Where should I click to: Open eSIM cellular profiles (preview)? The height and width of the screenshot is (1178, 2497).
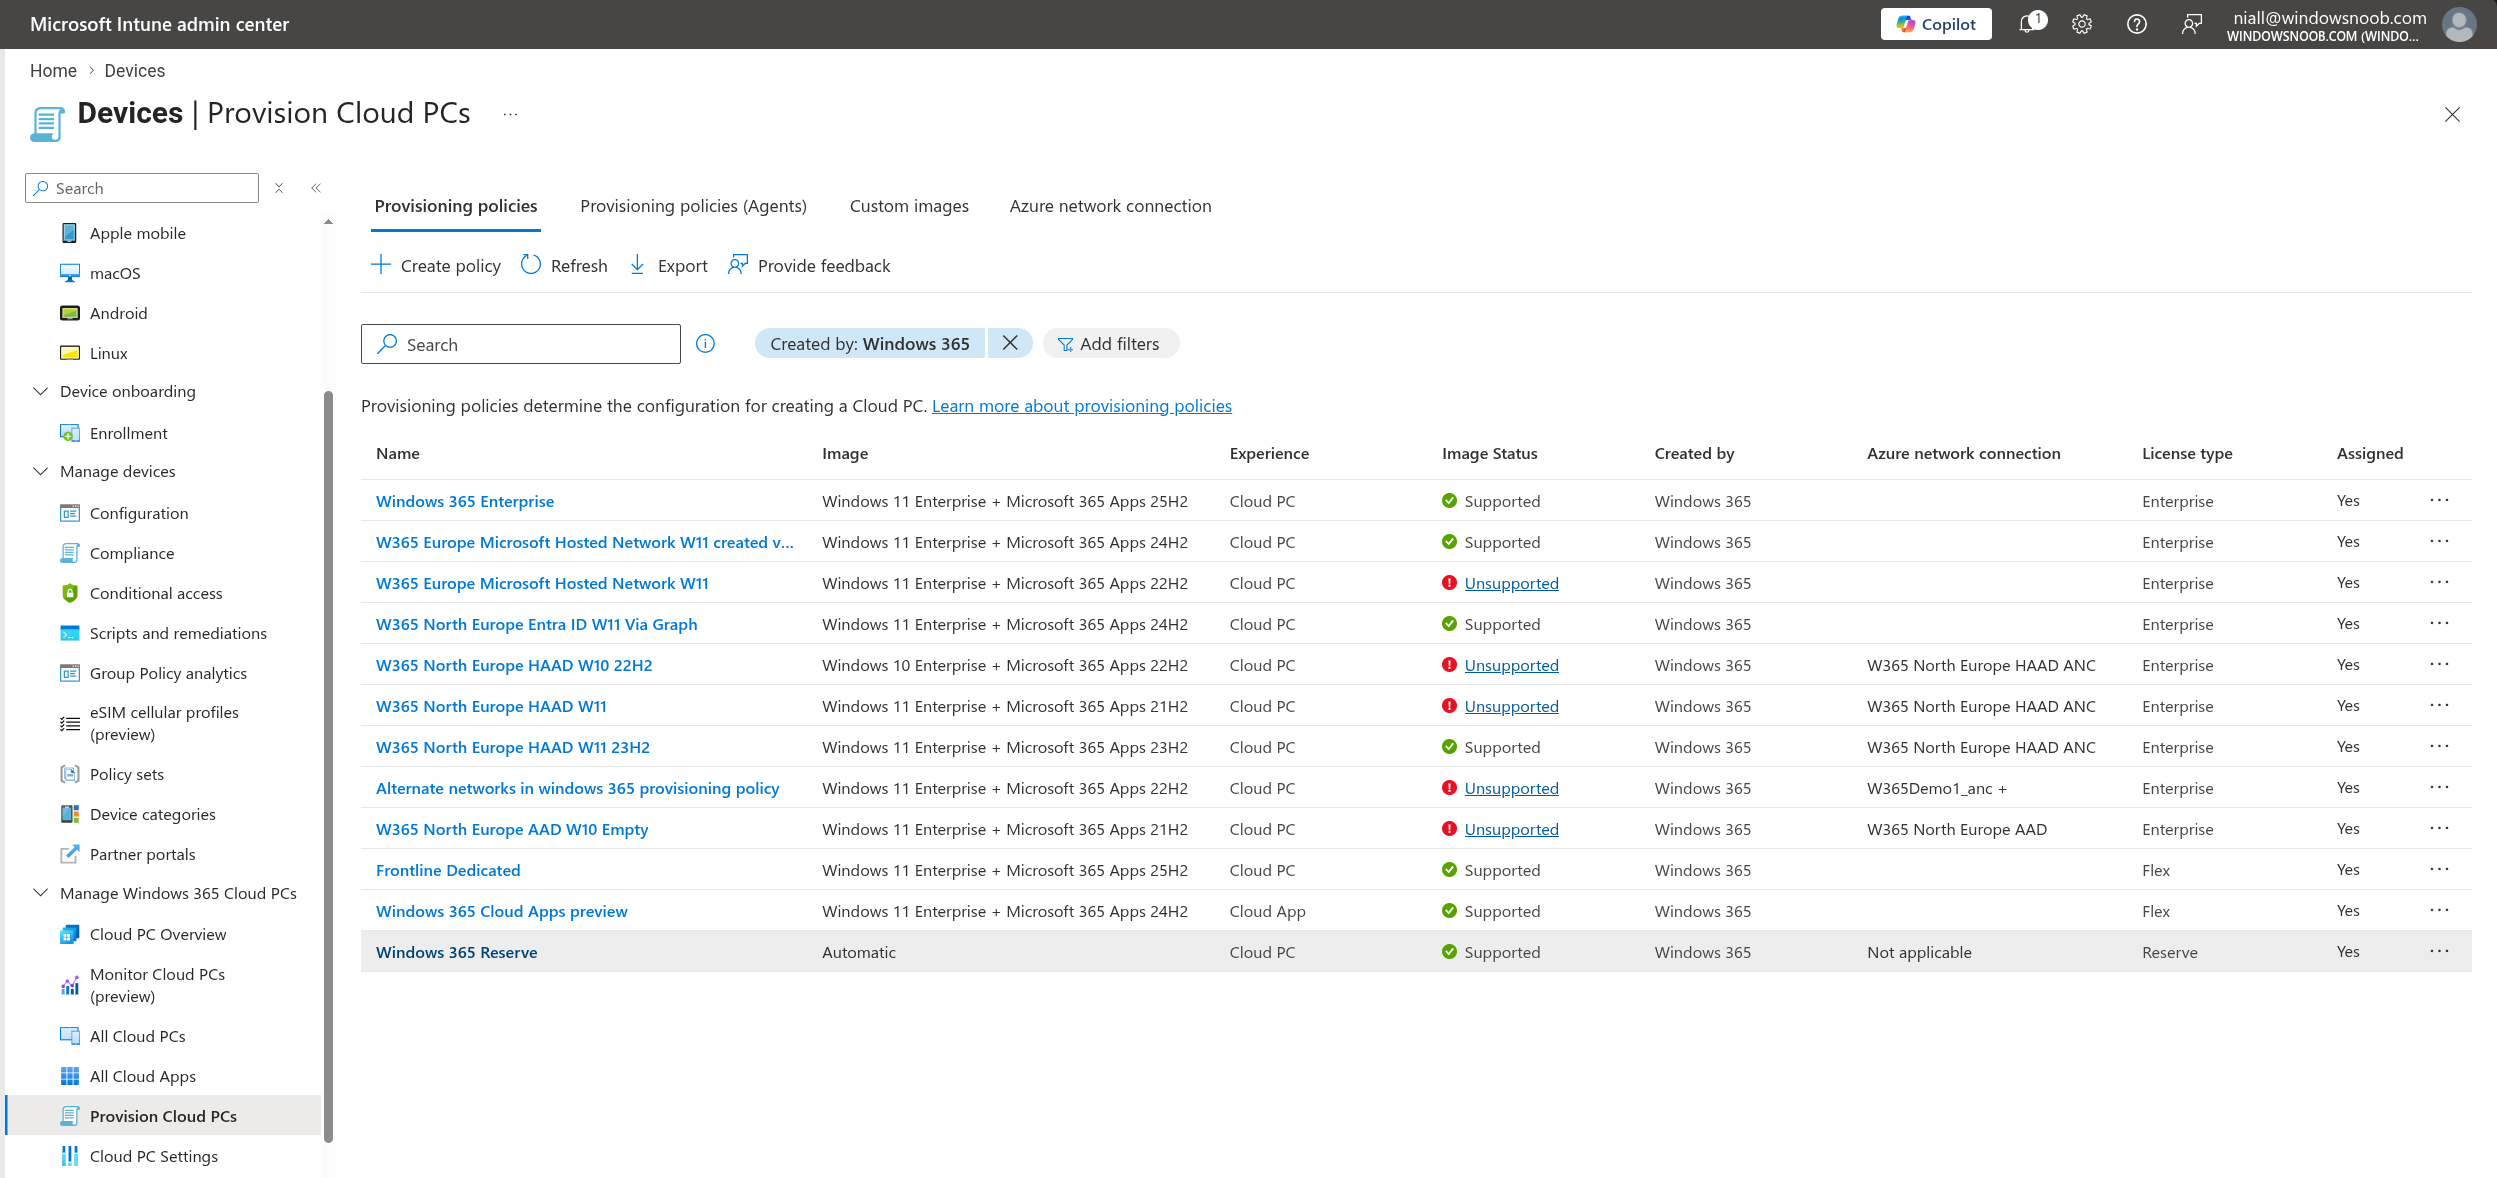[x=164, y=723]
